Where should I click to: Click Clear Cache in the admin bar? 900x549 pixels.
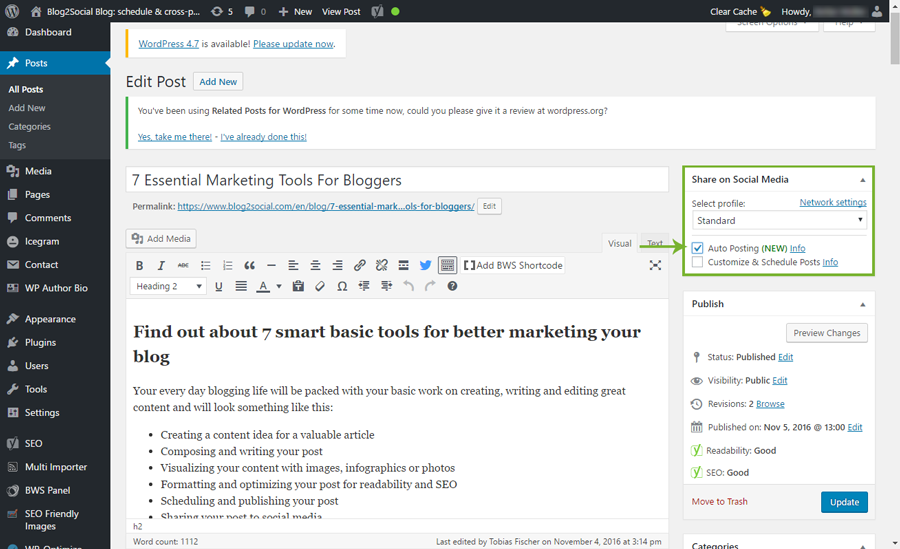(x=740, y=11)
